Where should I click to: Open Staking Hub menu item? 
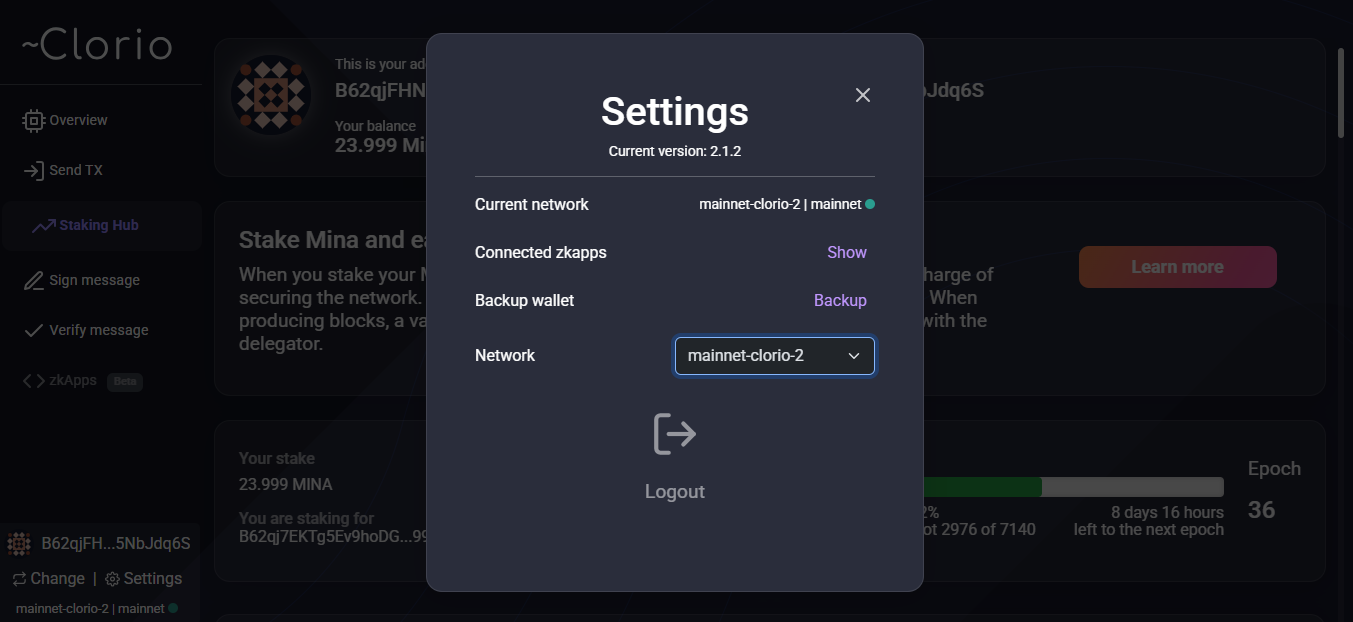pyautogui.click(x=98, y=226)
